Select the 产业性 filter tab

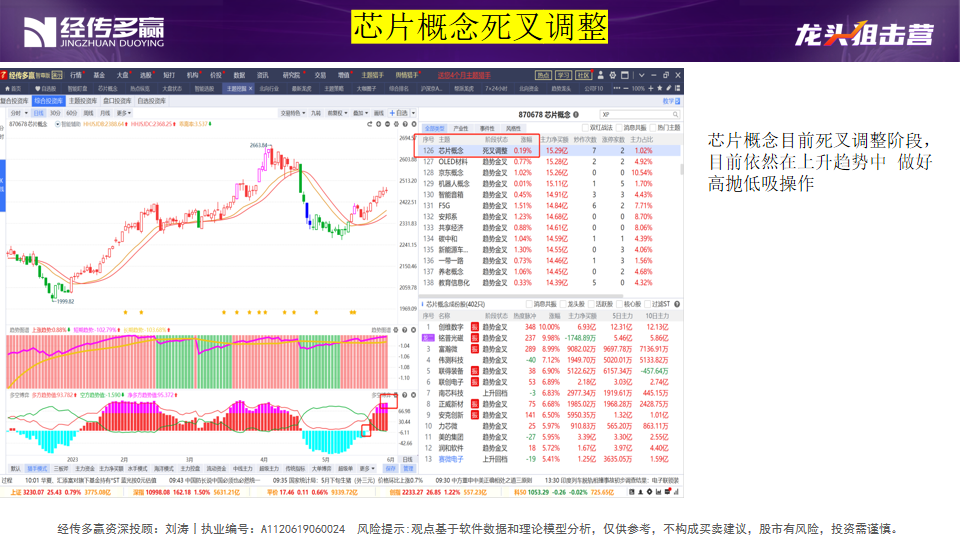click(460, 129)
